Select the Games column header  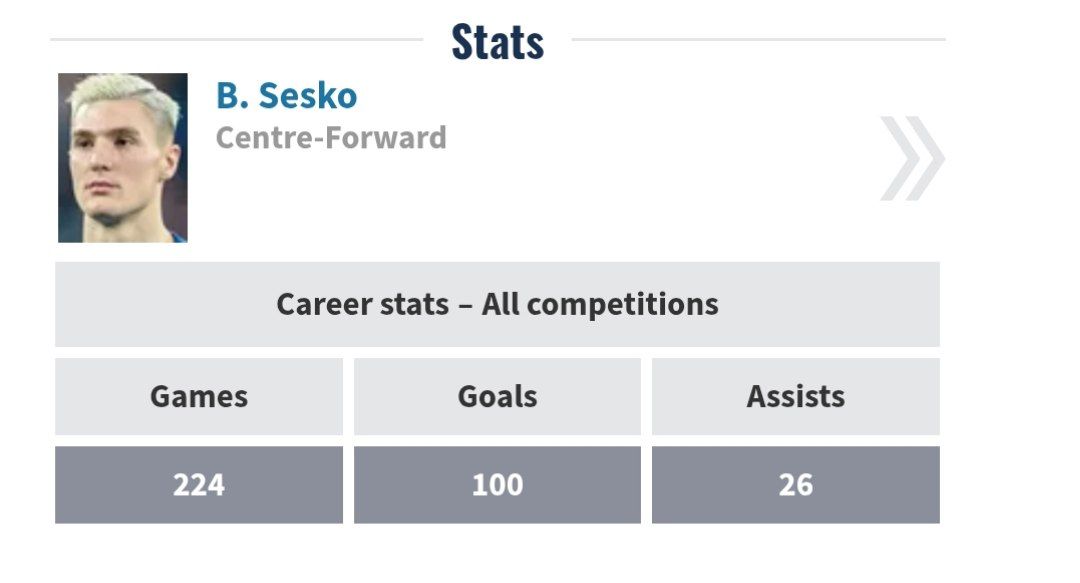tap(198, 396)
